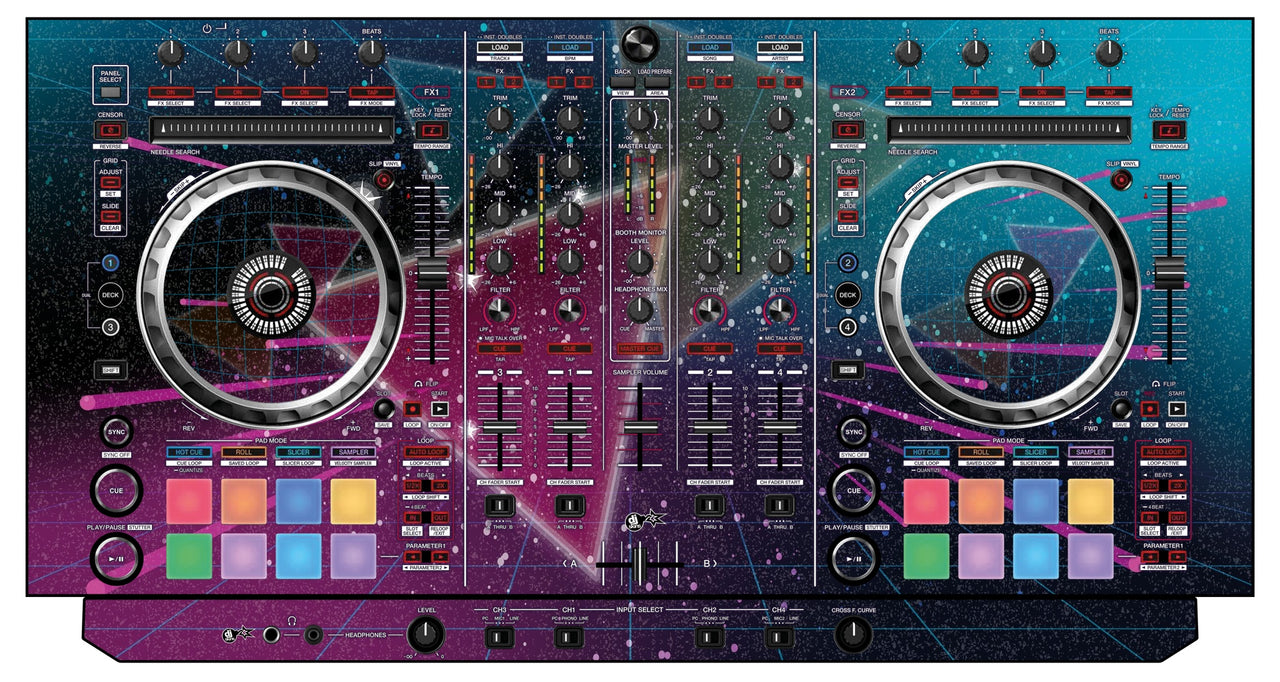1280x682 pixels.
Task: Tap the left deck PARAMETER1 left arrow
Action: coord(413,556)
